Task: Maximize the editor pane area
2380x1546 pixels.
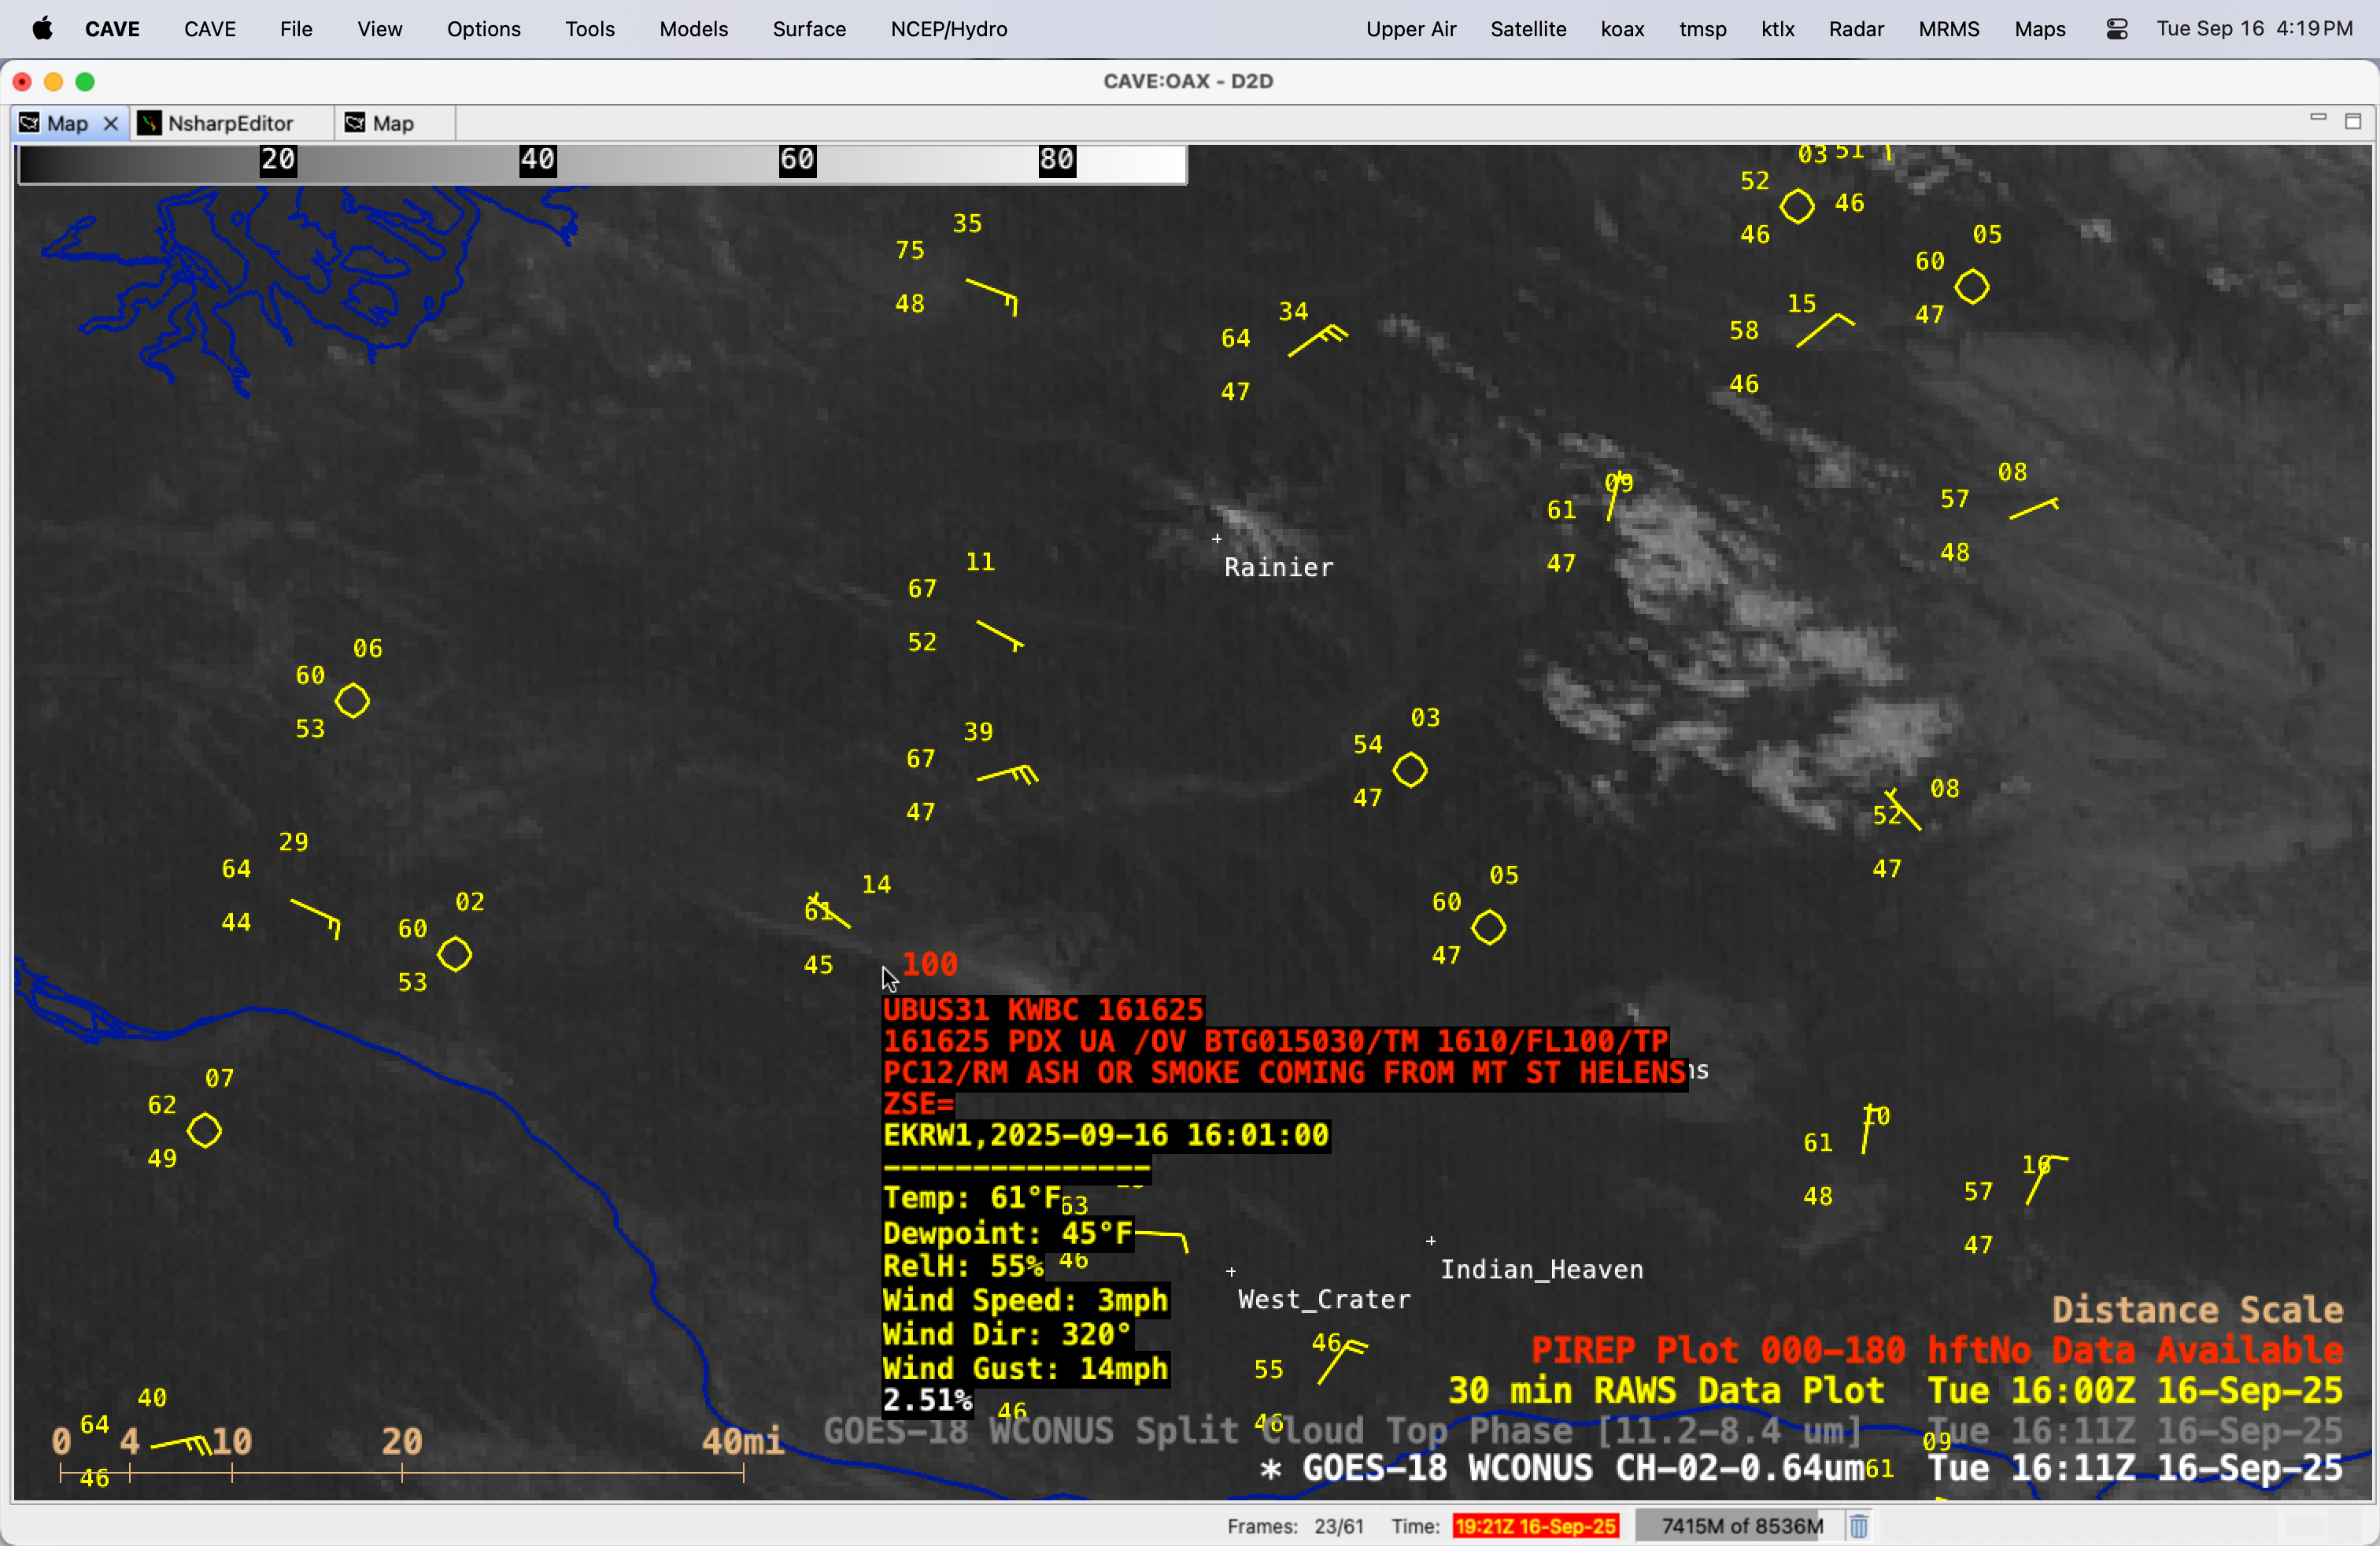Action: tap(2353, 121)
